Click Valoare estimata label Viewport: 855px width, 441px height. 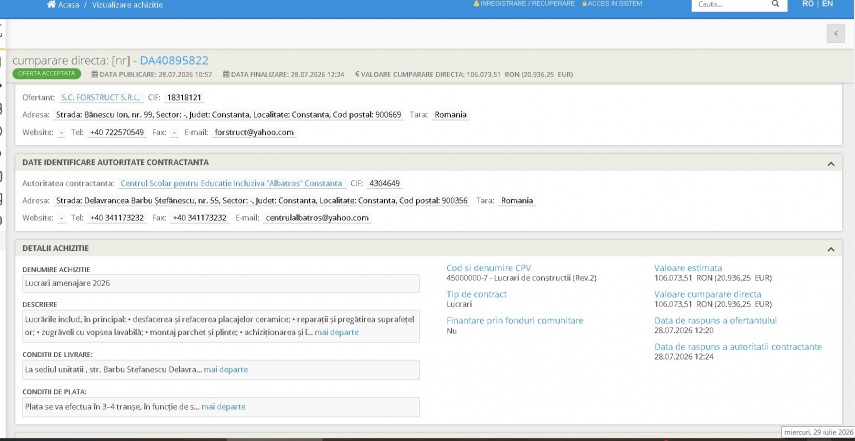(688, 268)
